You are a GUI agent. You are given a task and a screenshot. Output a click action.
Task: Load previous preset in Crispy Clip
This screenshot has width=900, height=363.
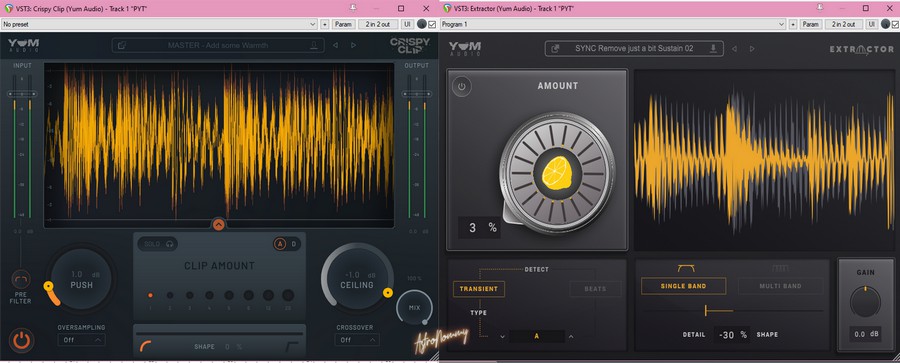pyautogui.click(x=335, y=45)
